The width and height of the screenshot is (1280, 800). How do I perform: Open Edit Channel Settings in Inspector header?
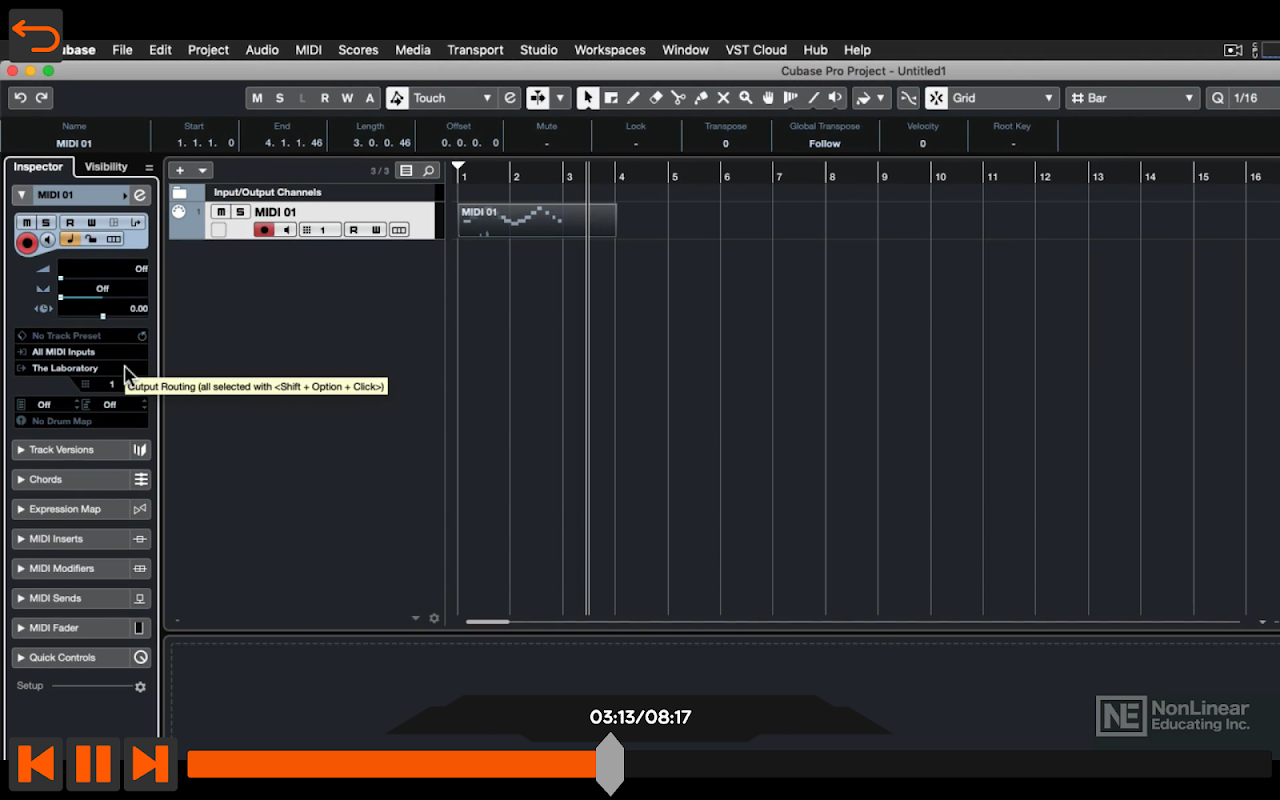click(140, 195)
